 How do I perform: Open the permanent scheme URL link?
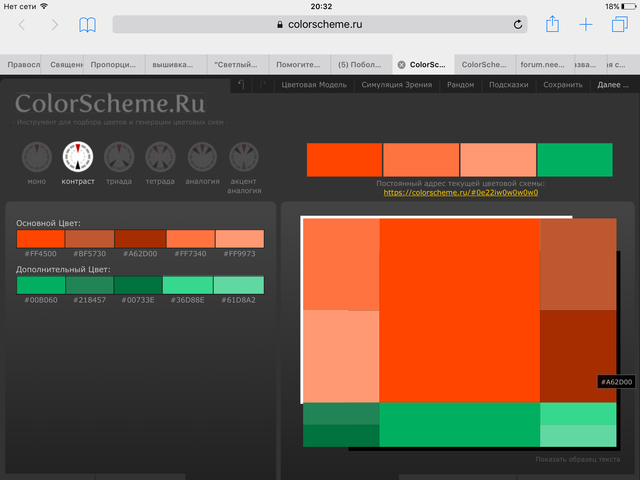coord(460,192)
